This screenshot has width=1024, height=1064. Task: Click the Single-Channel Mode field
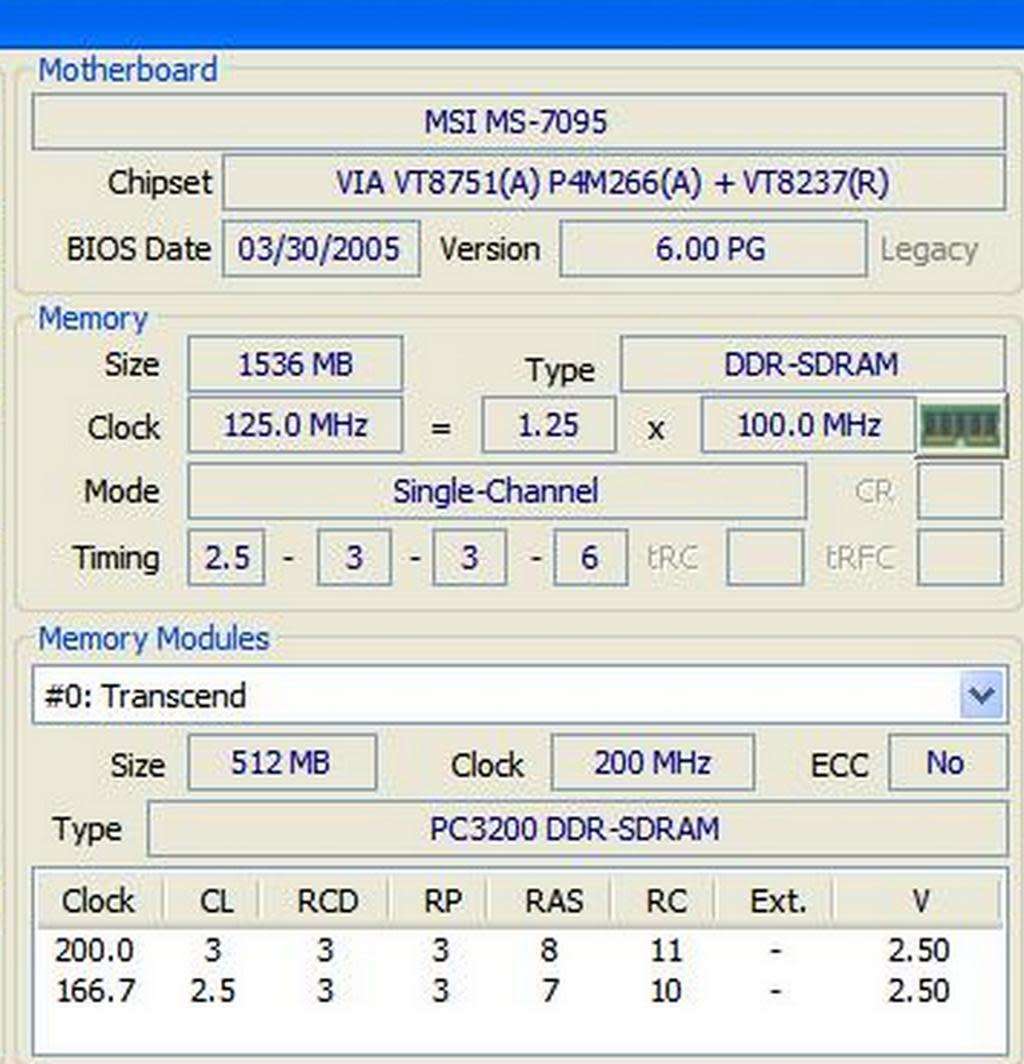(x=495, y=491)
